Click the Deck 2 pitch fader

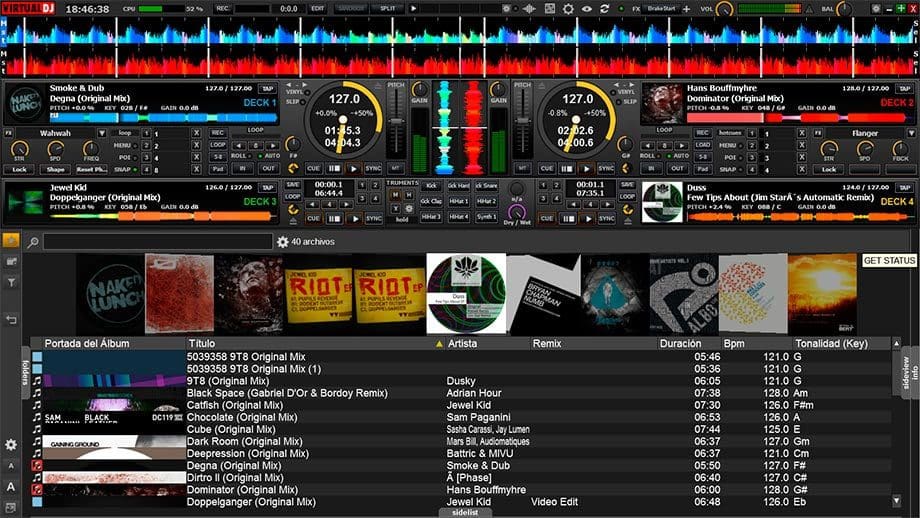[522, 122]
